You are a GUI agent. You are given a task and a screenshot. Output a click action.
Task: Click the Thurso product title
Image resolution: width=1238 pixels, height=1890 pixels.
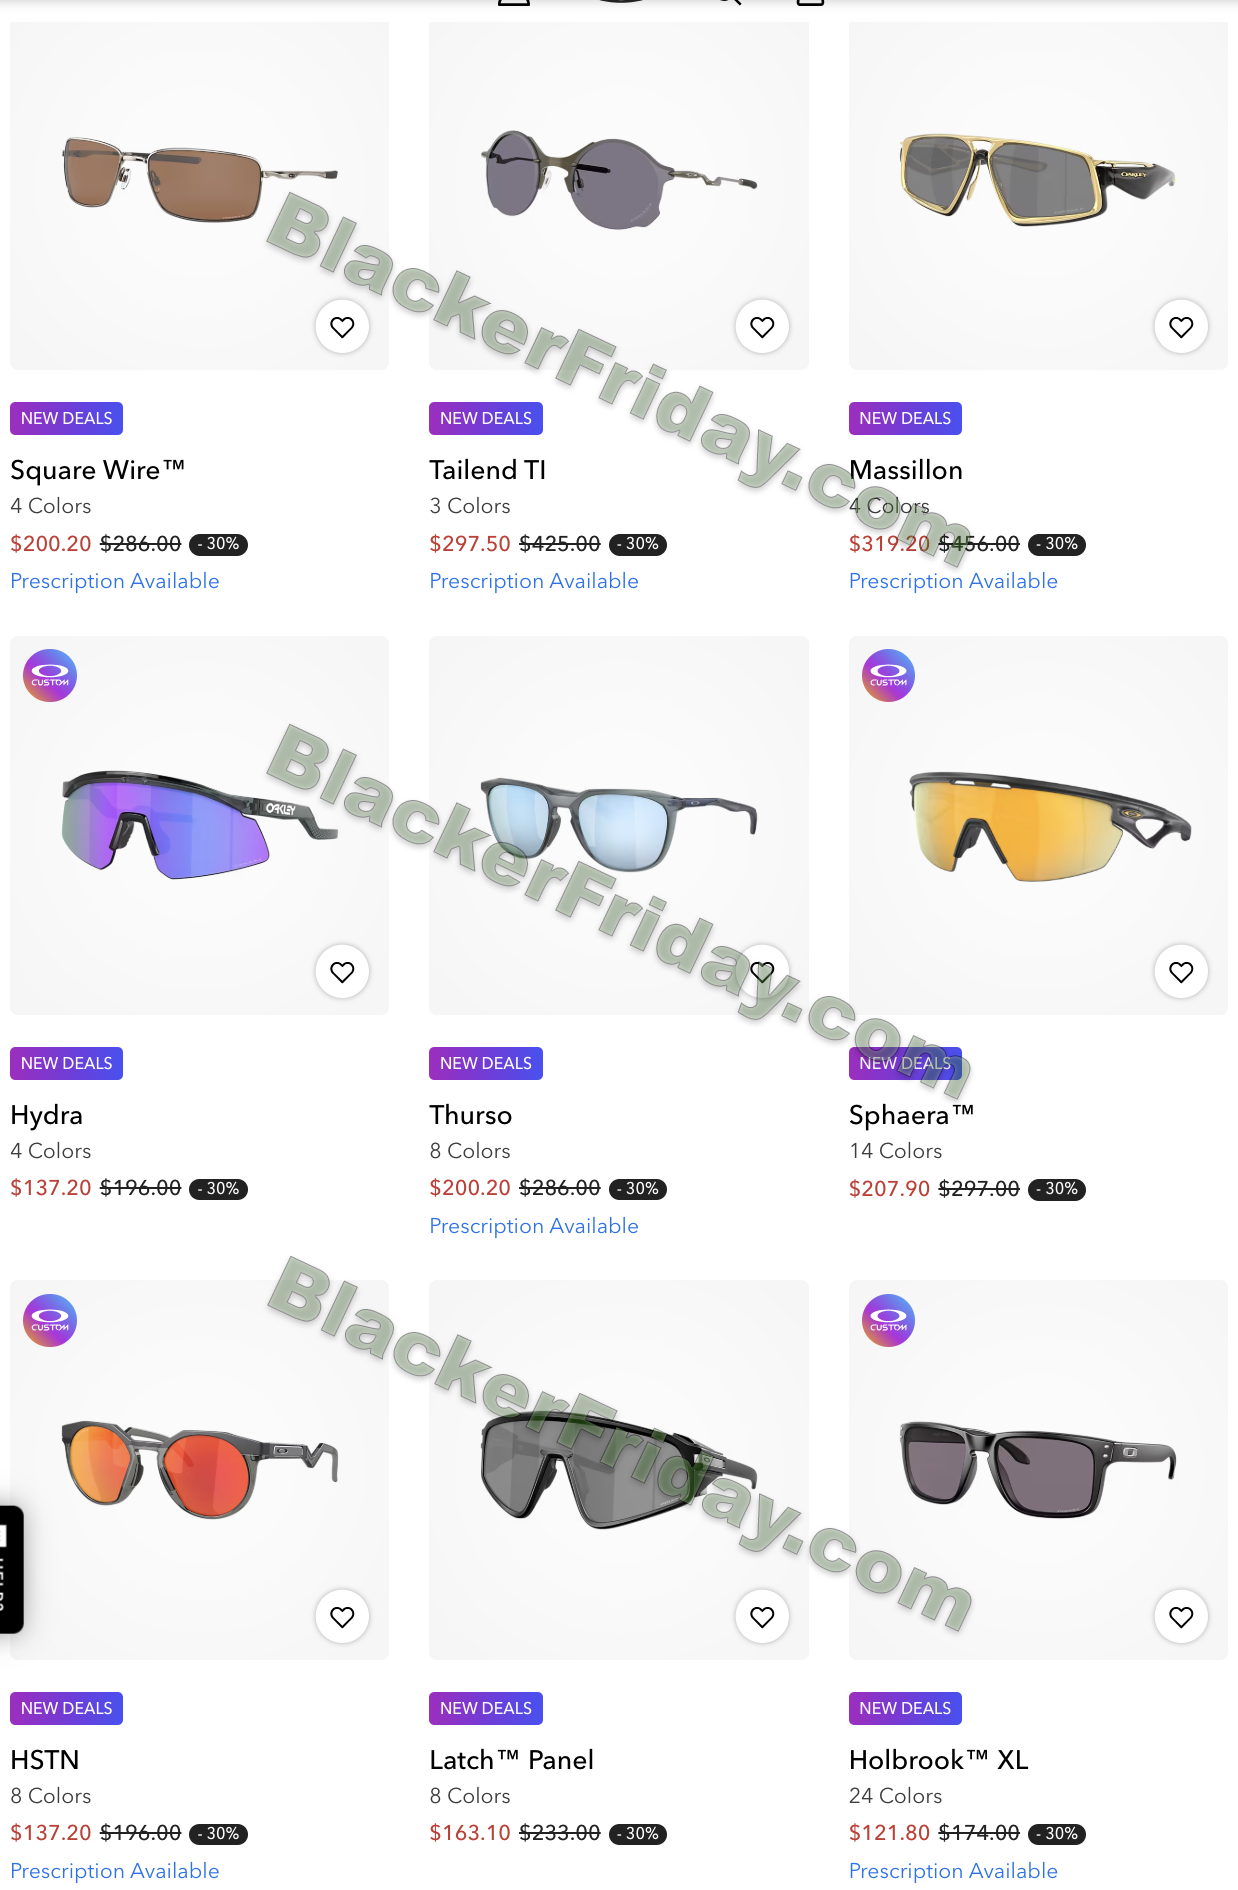click(471, 1115)
